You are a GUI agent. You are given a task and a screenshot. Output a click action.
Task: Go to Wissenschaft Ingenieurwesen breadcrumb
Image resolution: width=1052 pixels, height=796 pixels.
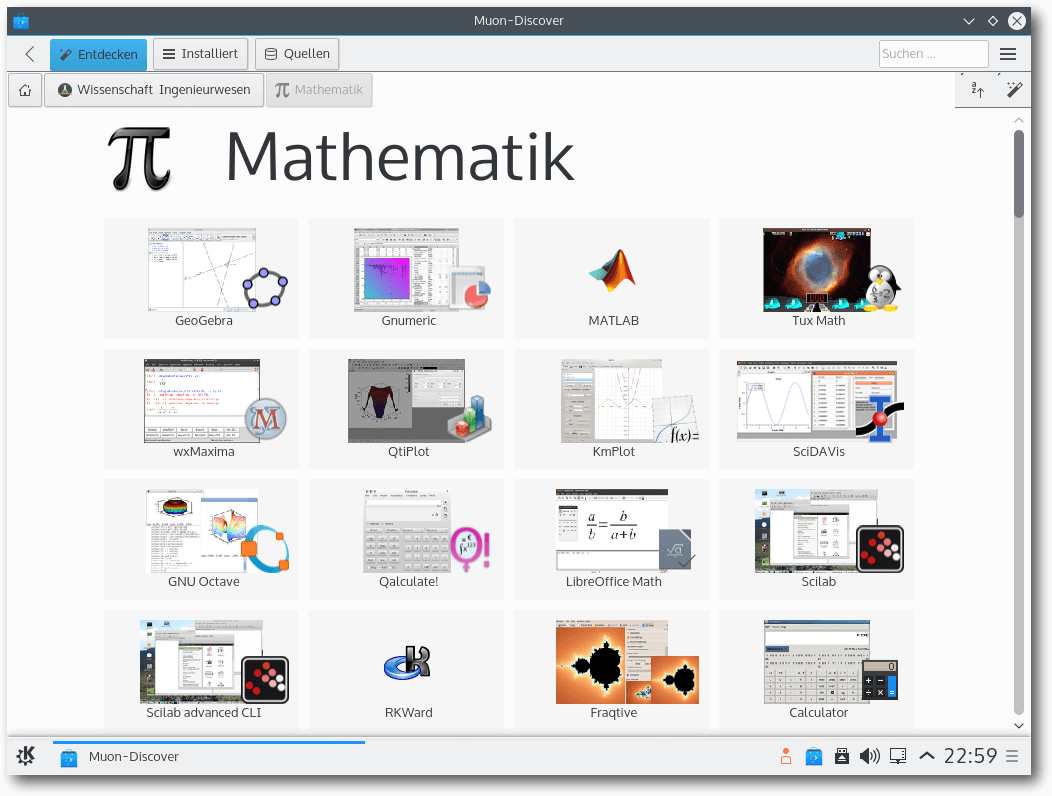[x=154, y=90]
